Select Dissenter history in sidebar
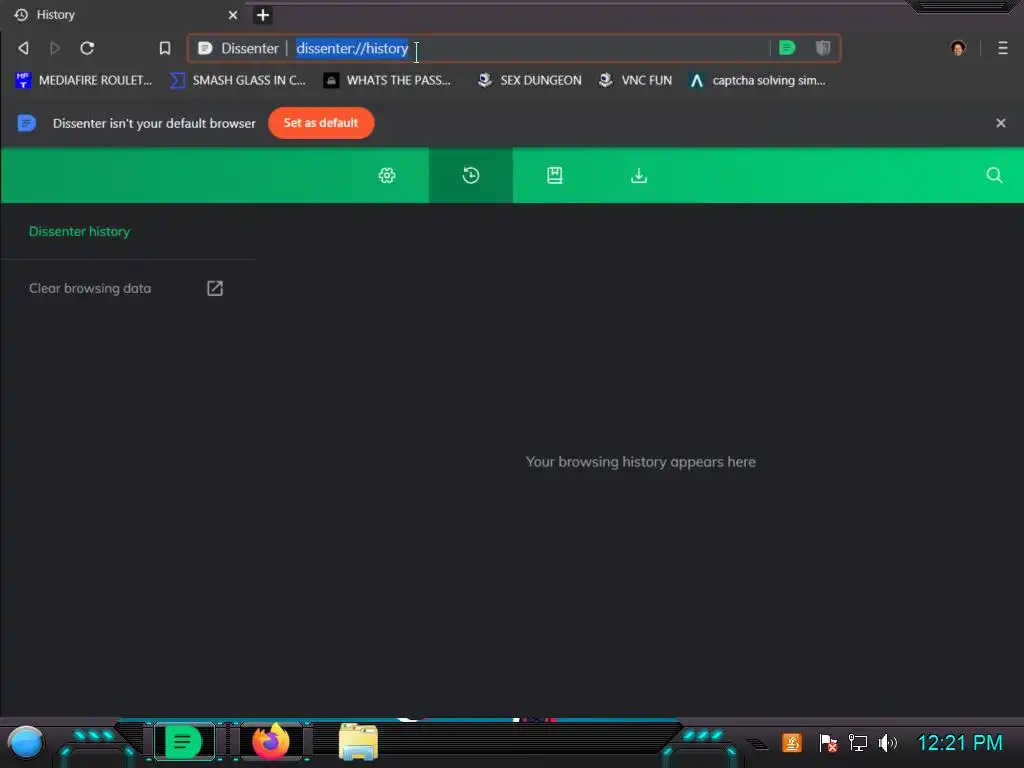This screenshot has width=1024, height=768. 80,231
